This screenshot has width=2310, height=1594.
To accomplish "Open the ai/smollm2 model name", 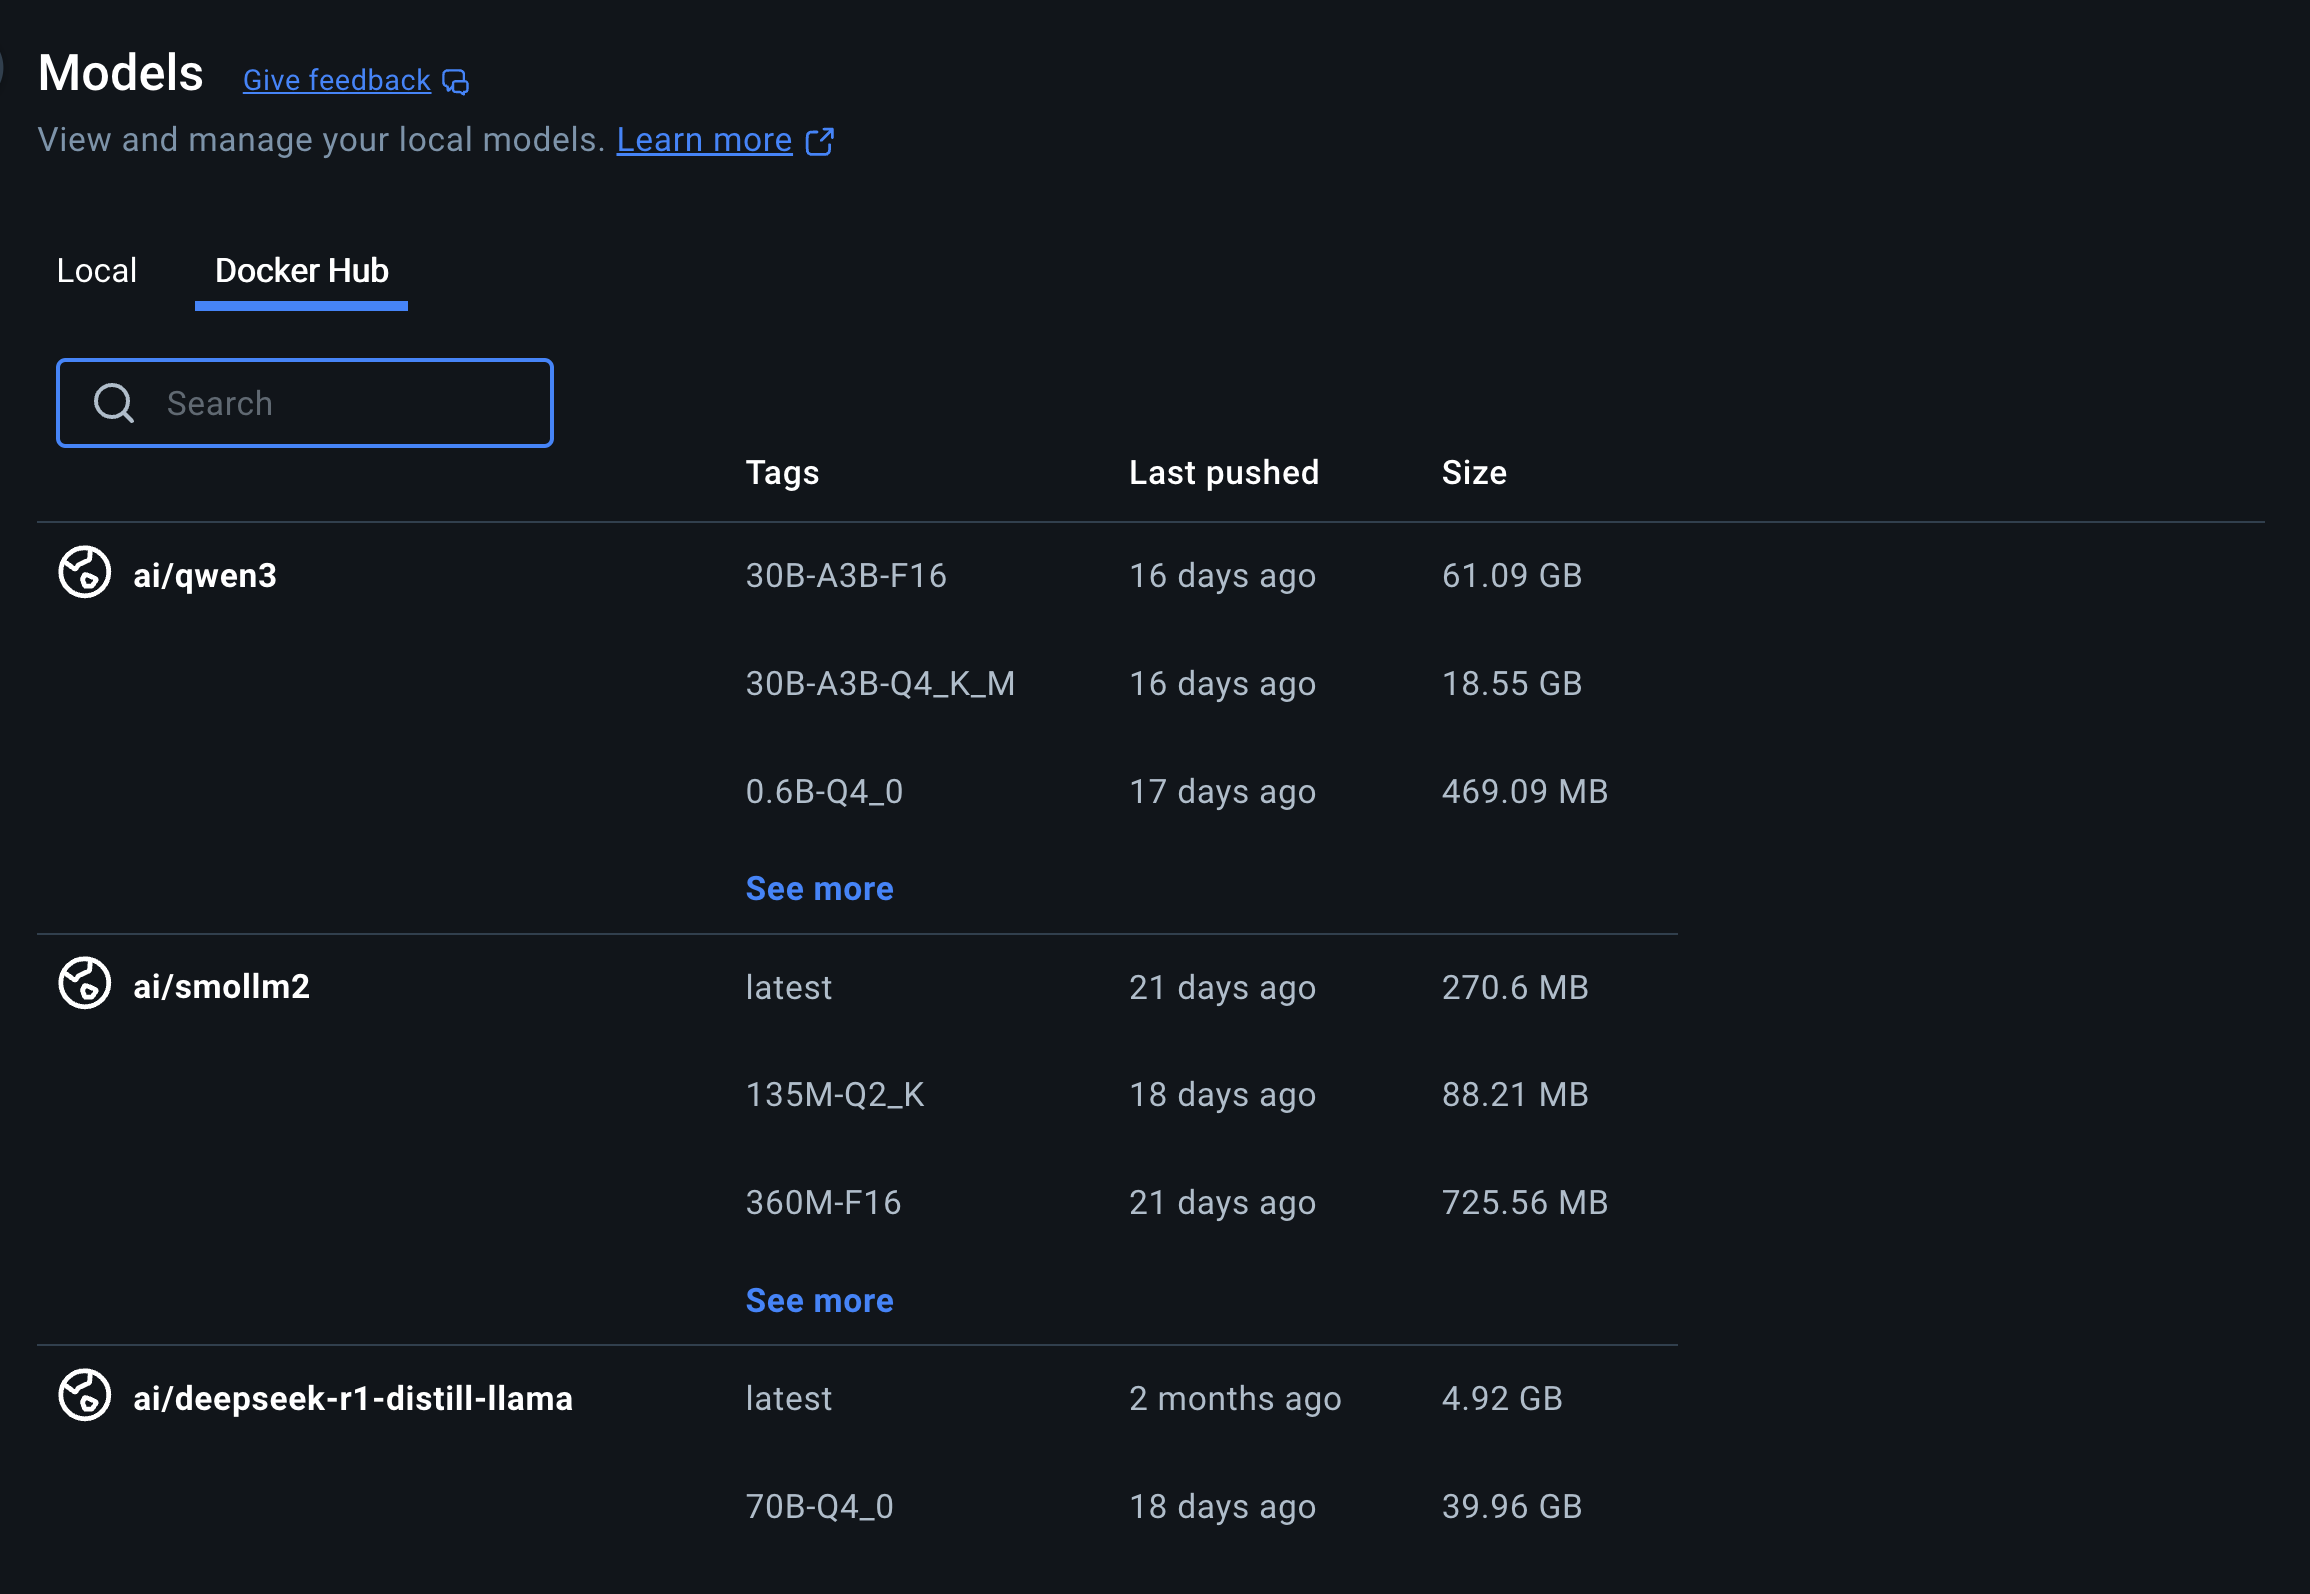I will click(221, 987).
